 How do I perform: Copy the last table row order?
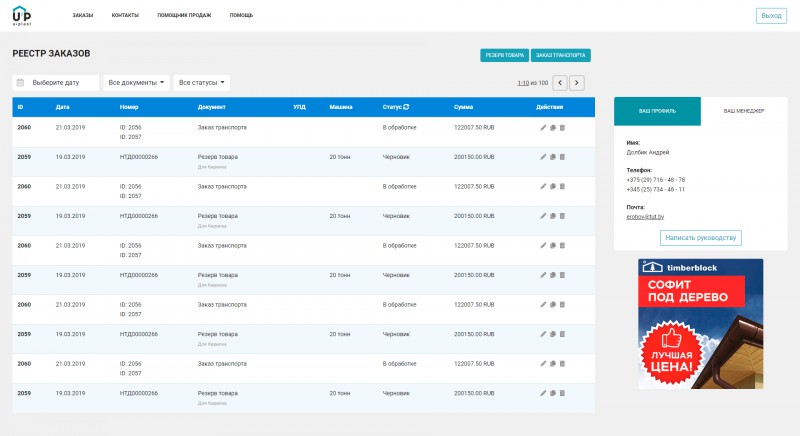tap(553, 394)
